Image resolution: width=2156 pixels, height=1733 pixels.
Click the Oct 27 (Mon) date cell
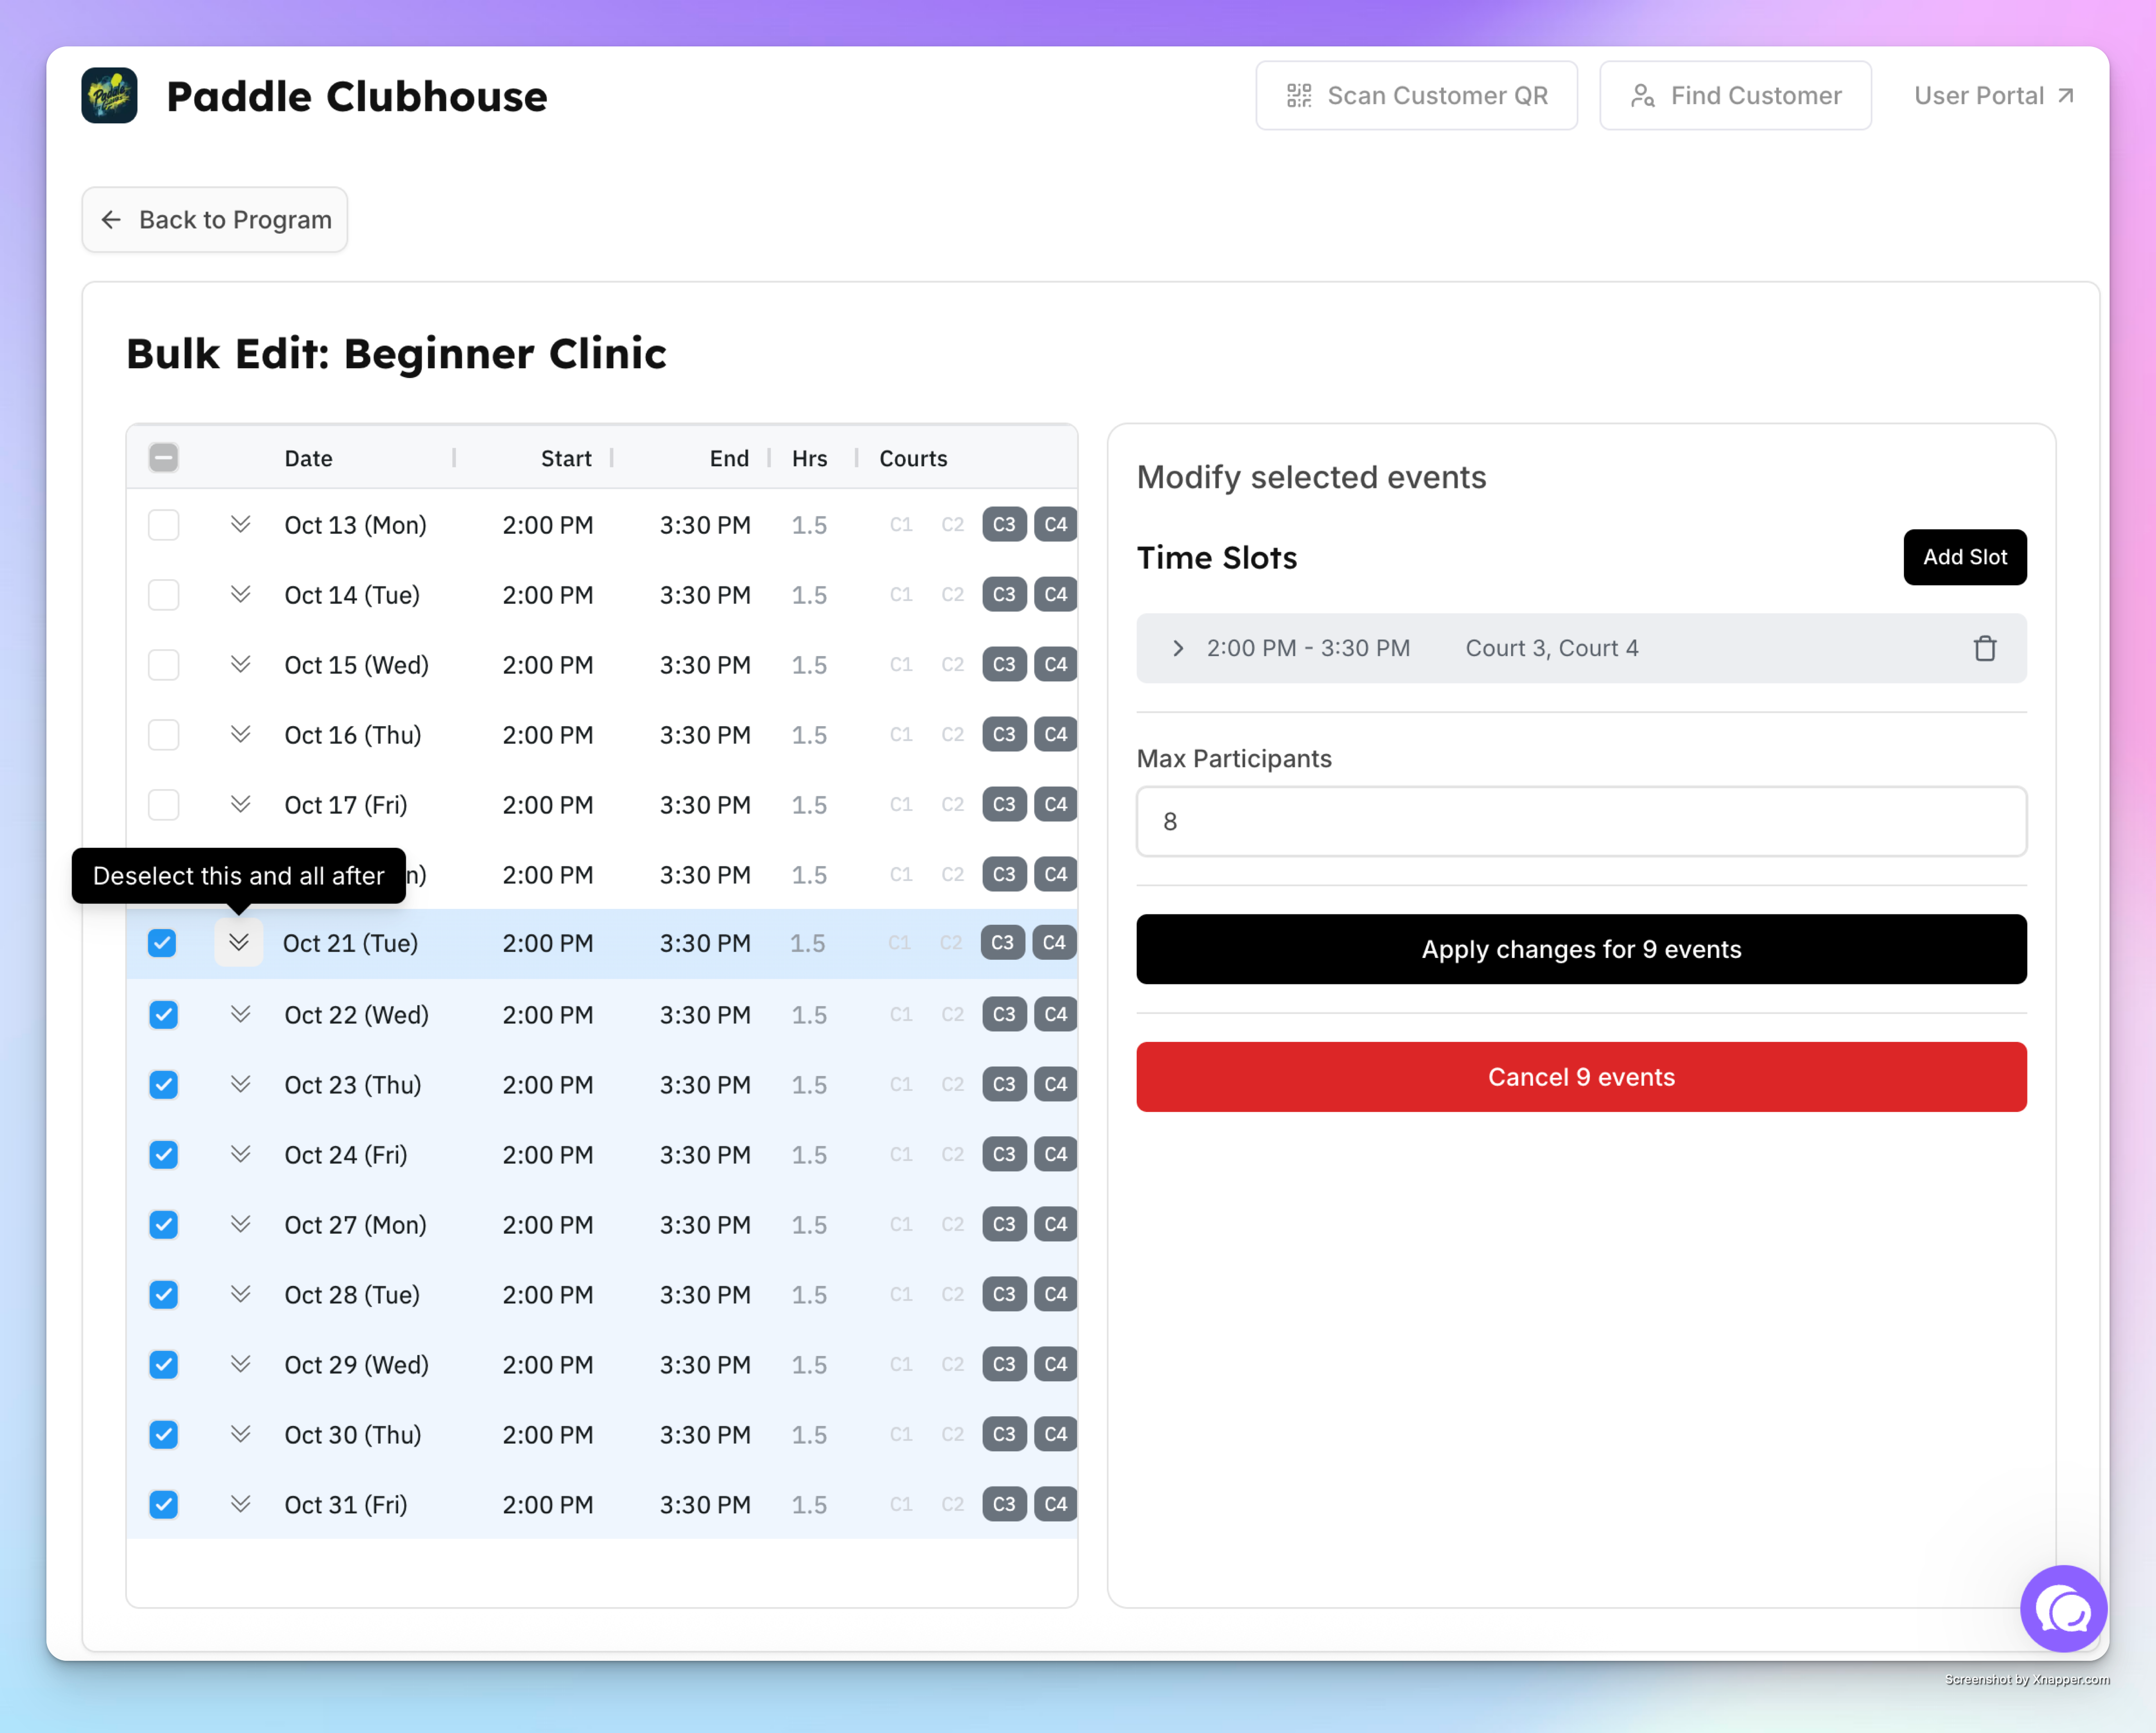(x=355, y=1225)
